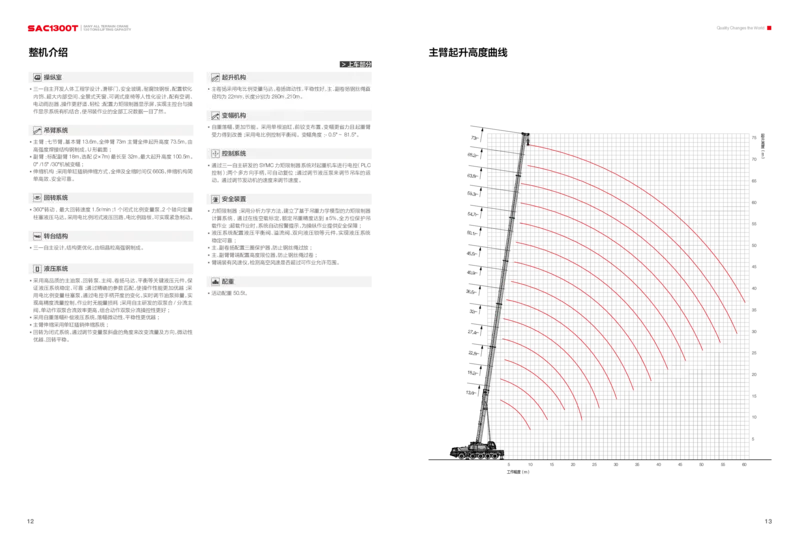Click the 起升机构 hoisting icon

coord(214,77)
